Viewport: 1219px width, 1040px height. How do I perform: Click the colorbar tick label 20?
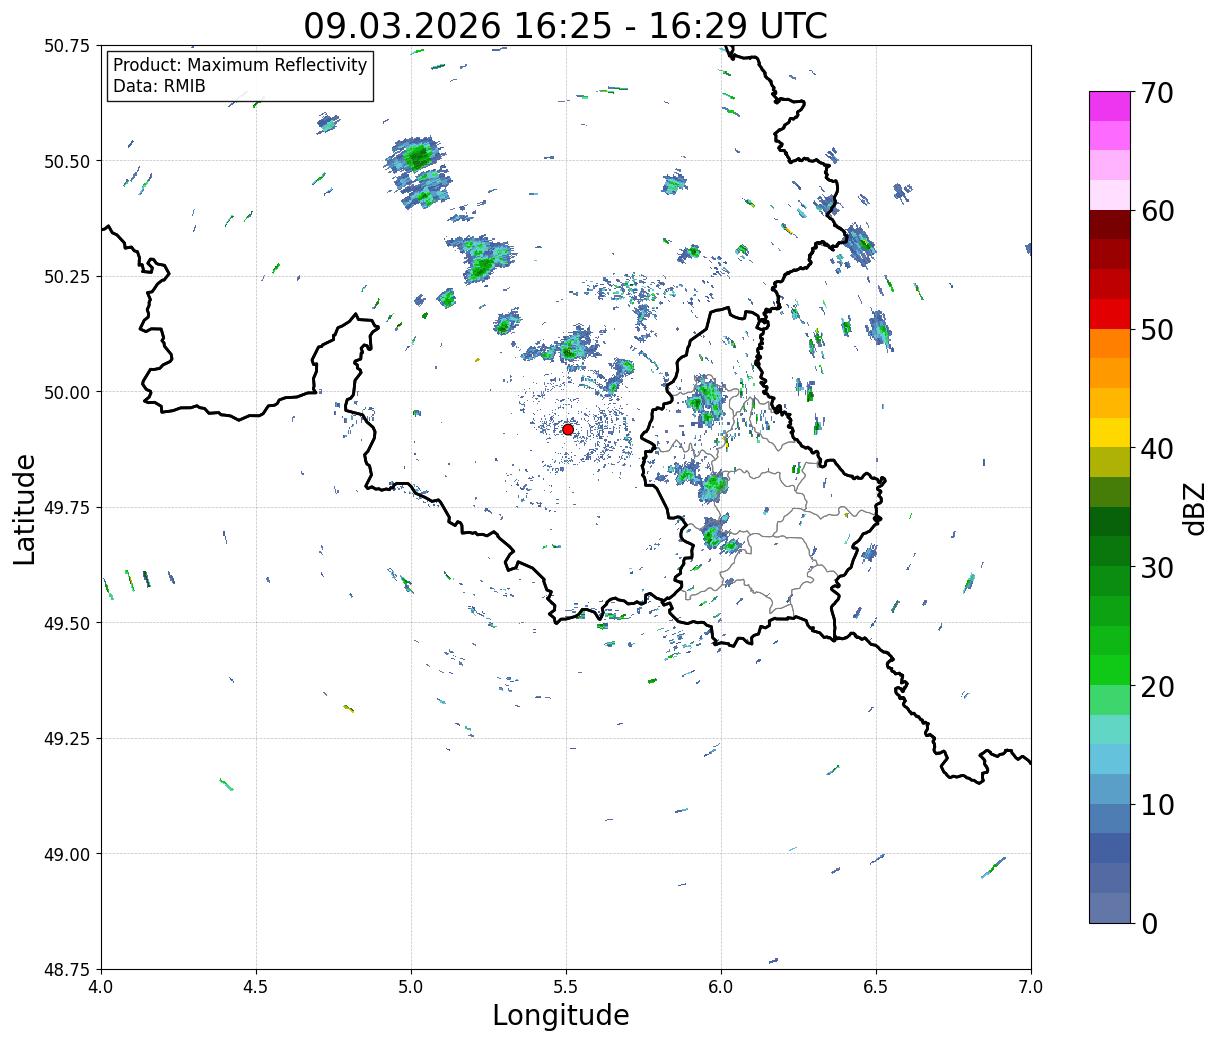(1156, 687)
